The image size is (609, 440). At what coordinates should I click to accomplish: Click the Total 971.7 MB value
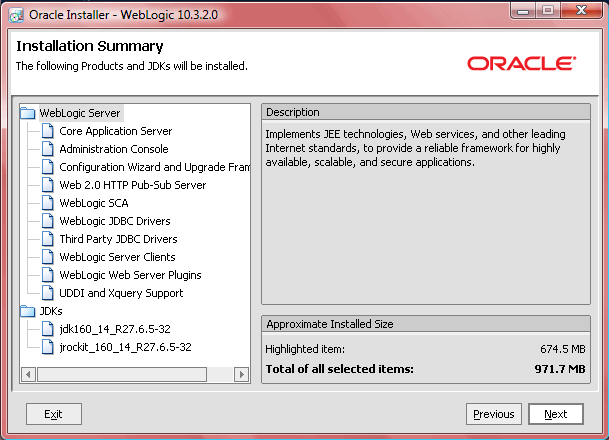(x=560, y=369)
